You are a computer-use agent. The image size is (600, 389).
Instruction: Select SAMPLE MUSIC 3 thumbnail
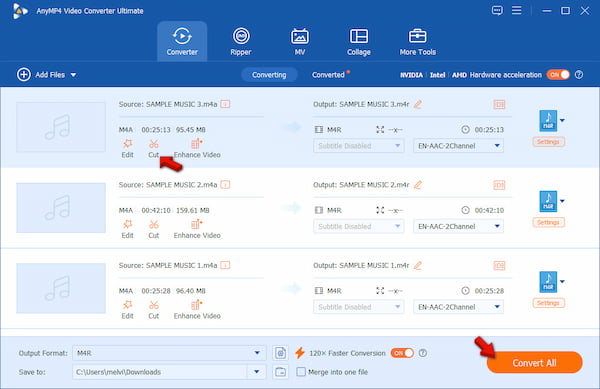click(x=61, y=127)
